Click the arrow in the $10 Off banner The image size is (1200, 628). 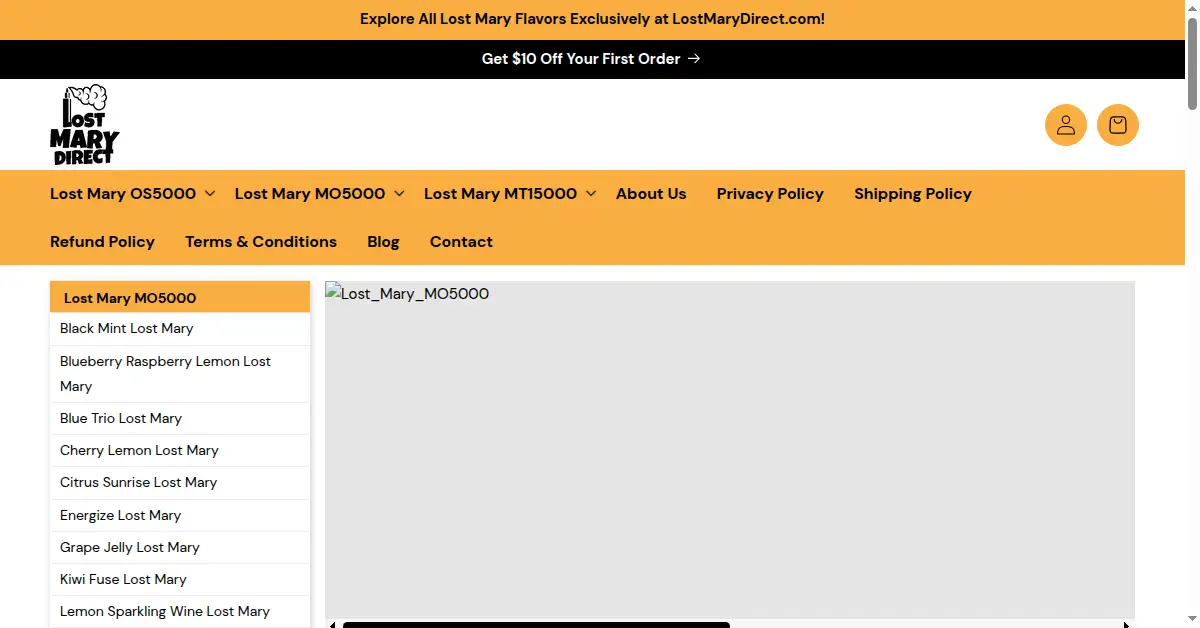[695, 59]
